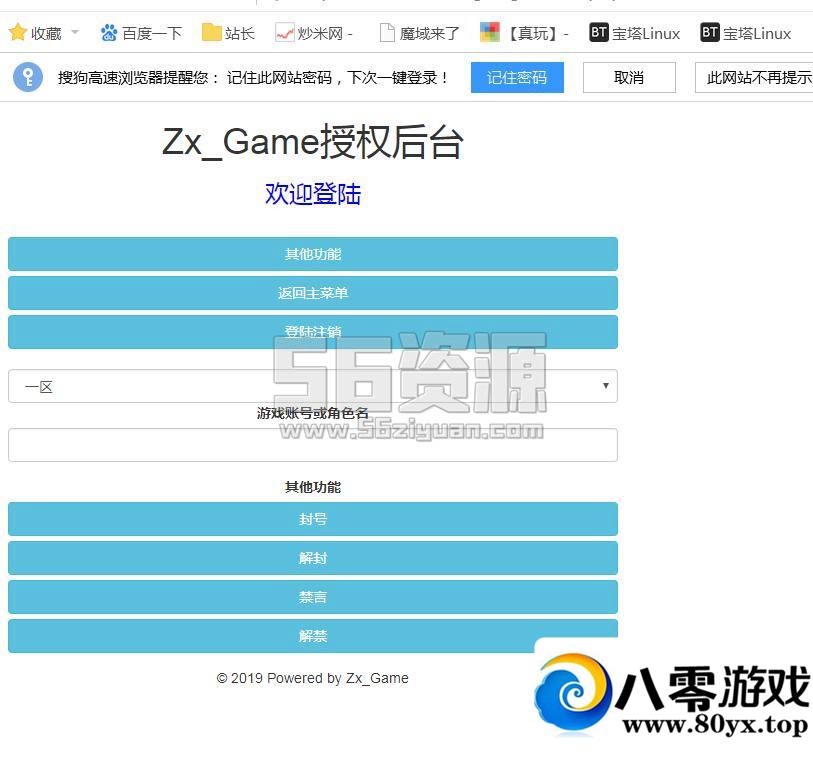Open the first 宝塔Linux BT bookmark
The height and width of the screenshot is (773, 813).
(x=634, y=33)
